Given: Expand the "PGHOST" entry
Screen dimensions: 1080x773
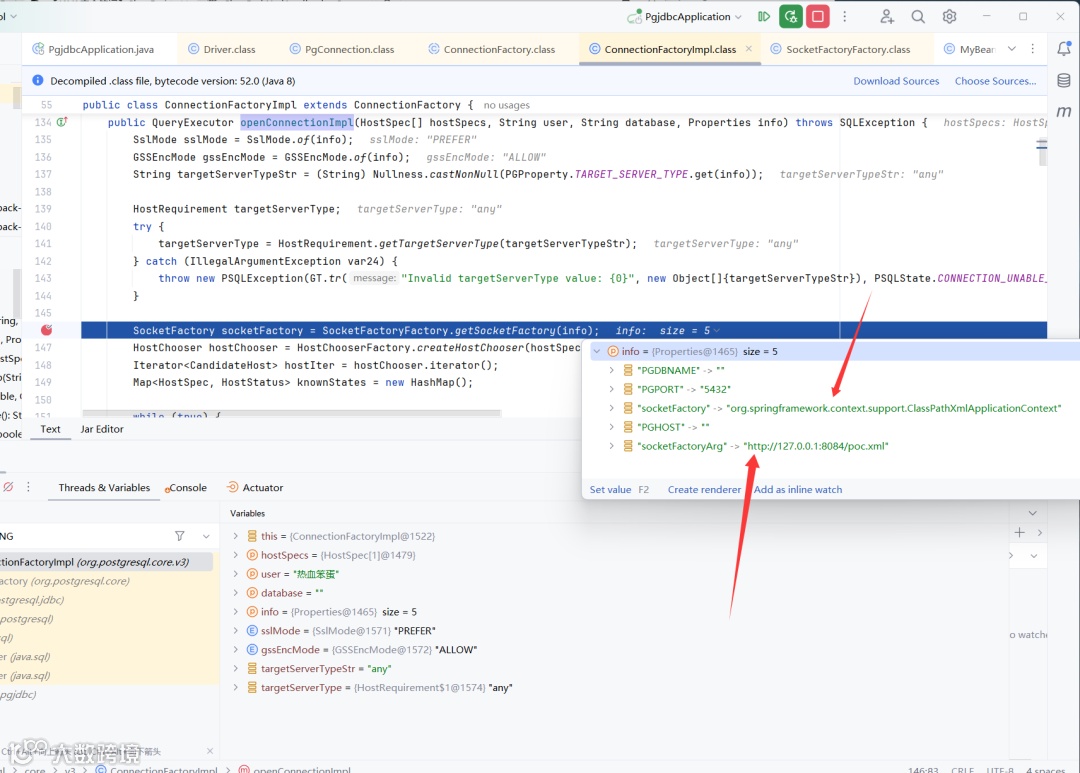Looking at the screenshot, I should [611, 427].
